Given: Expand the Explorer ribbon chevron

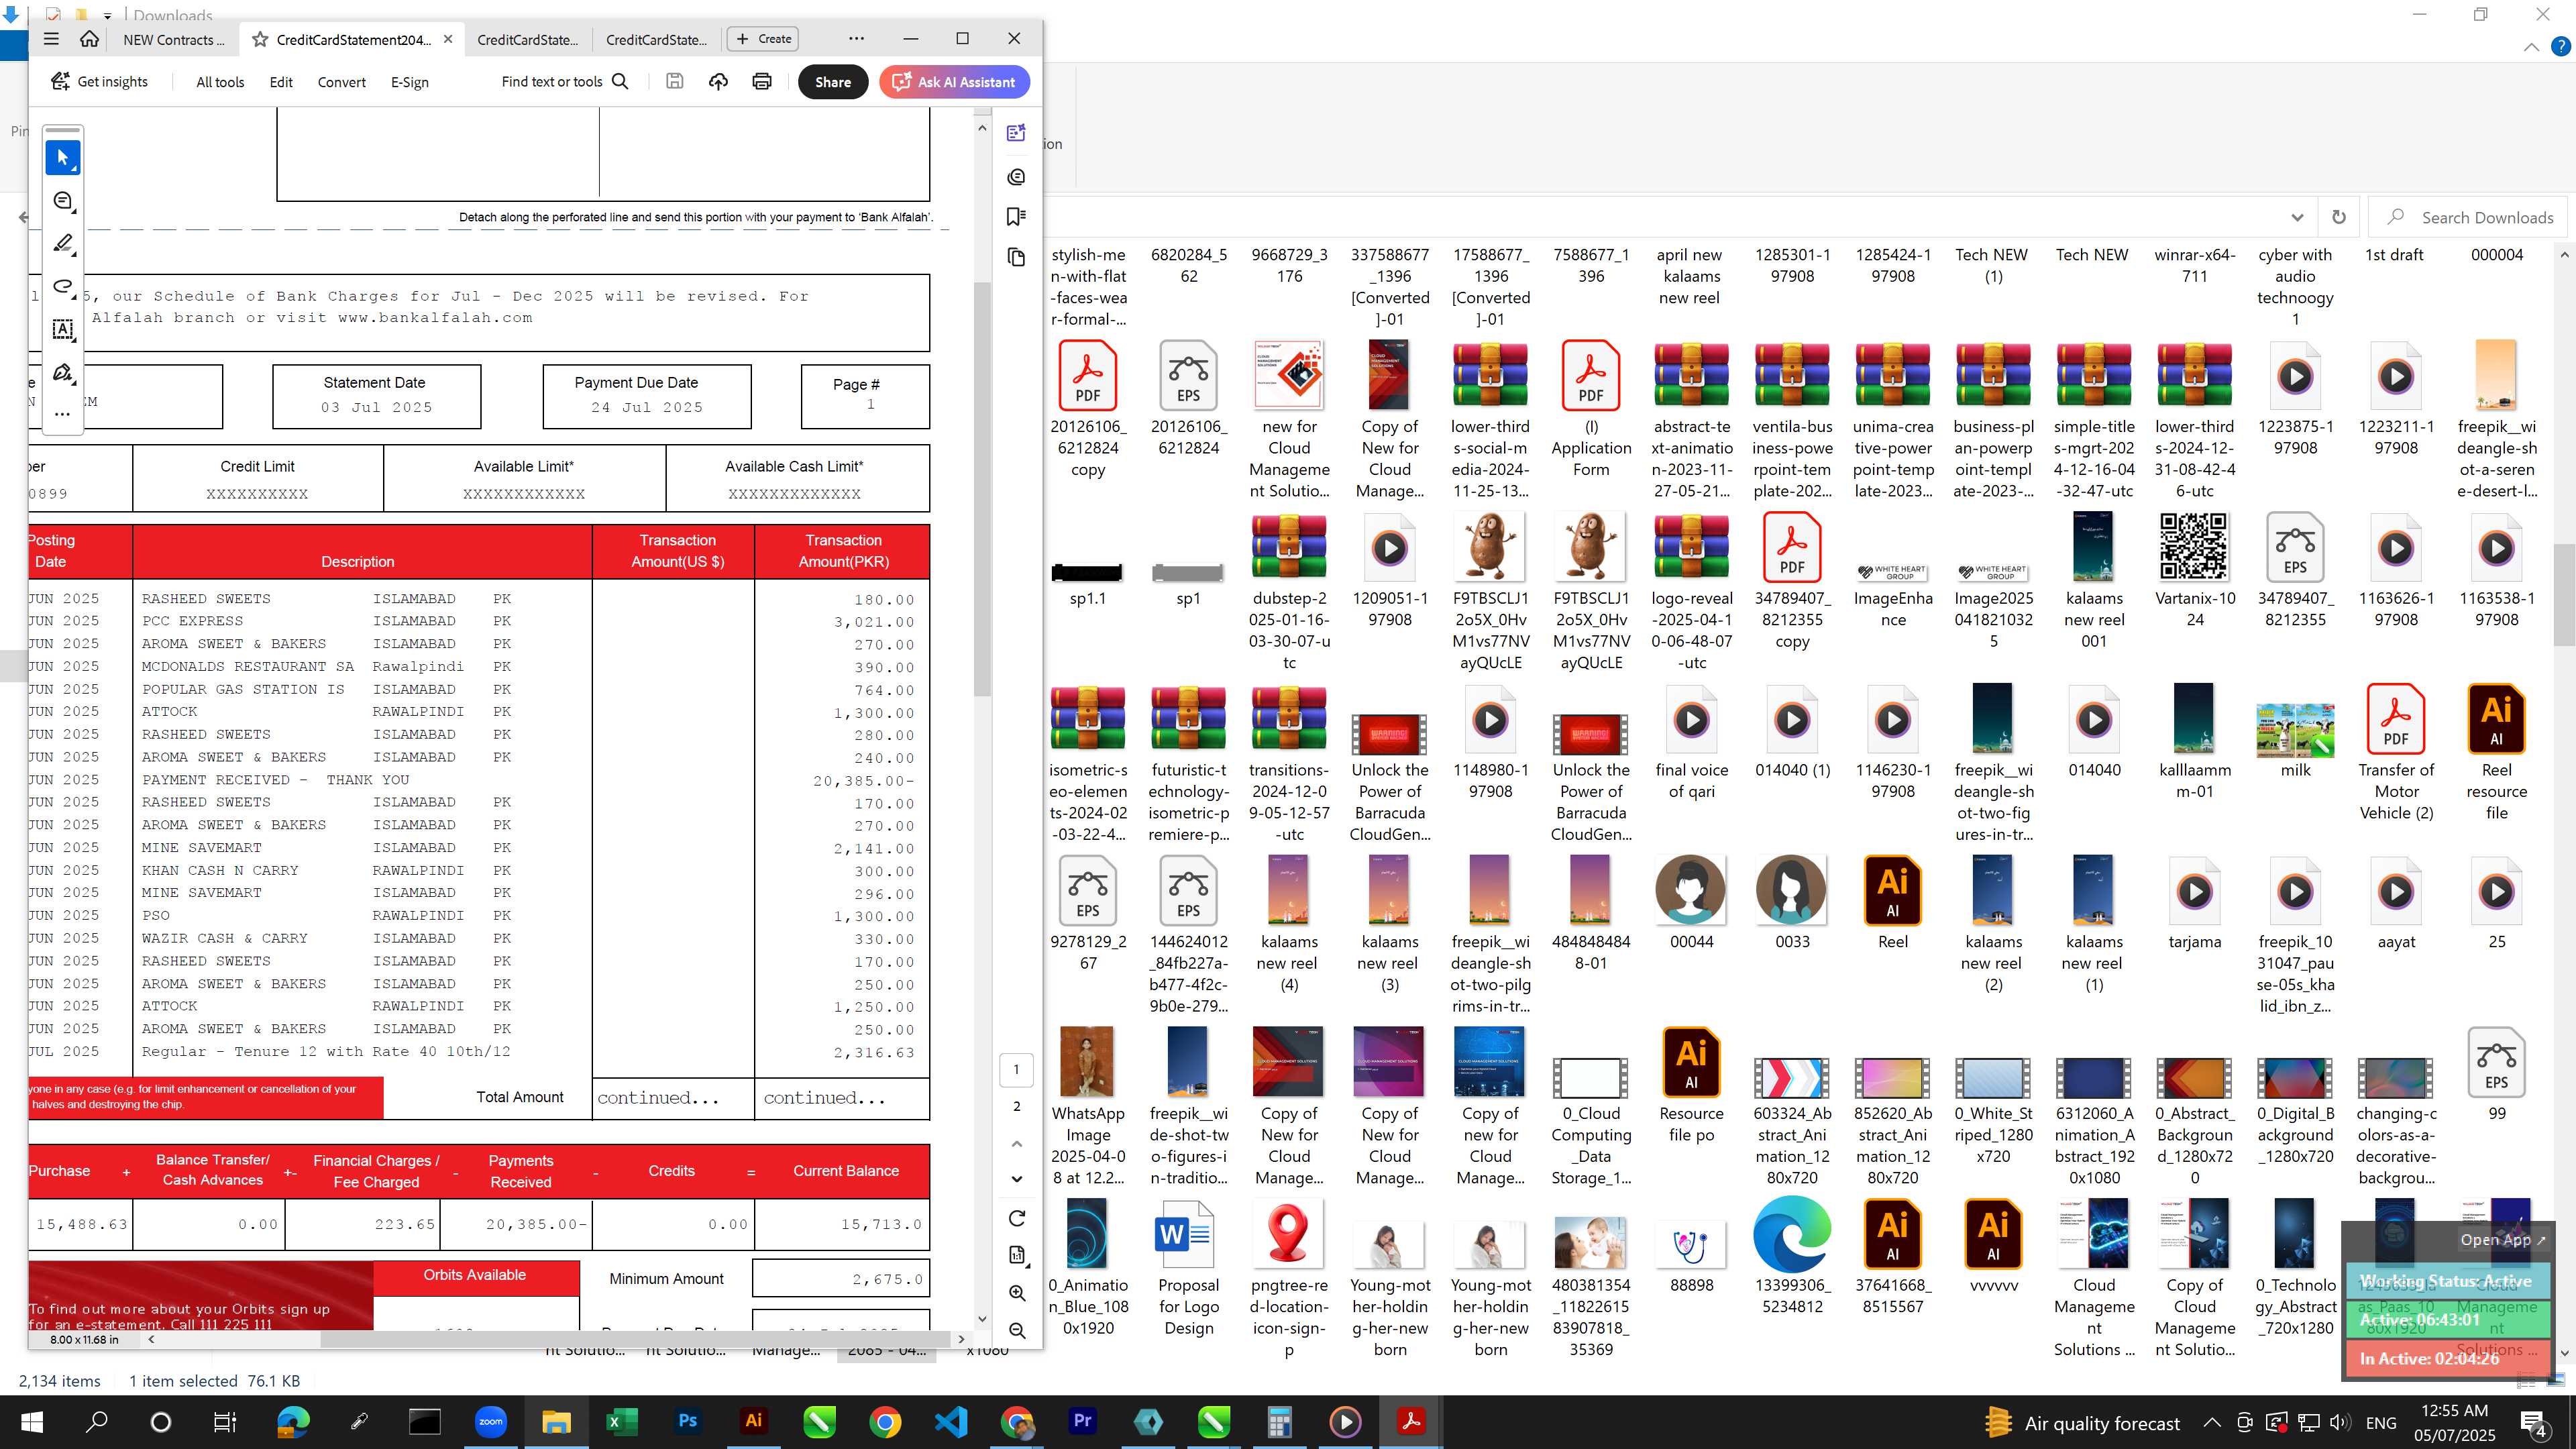Looking at the screenshot, I should click(2531, 47).
